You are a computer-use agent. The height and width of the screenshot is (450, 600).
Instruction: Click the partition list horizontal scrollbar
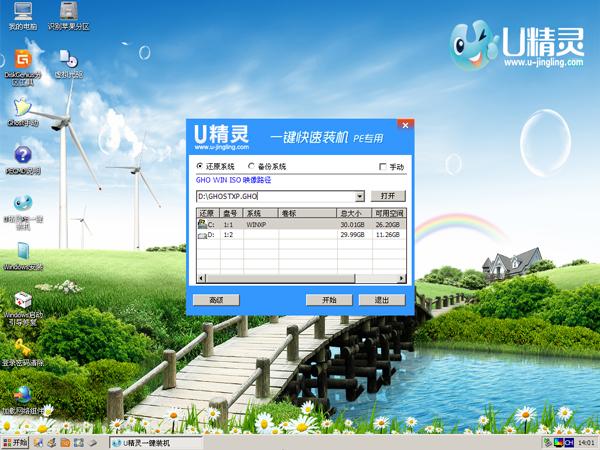[300, 277]
